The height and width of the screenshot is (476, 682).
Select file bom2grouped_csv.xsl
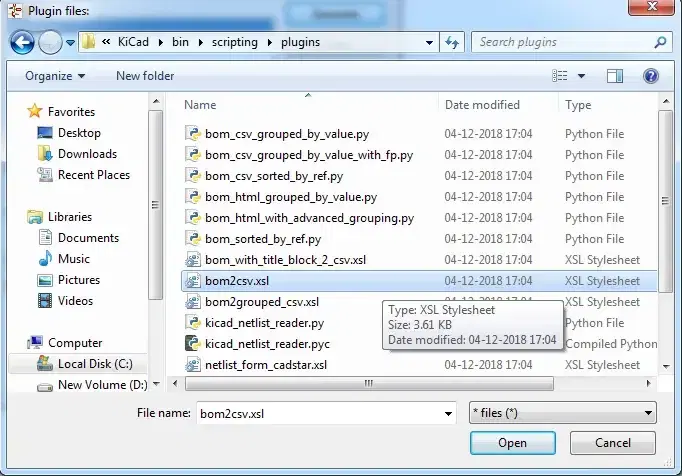click(262, 302)
